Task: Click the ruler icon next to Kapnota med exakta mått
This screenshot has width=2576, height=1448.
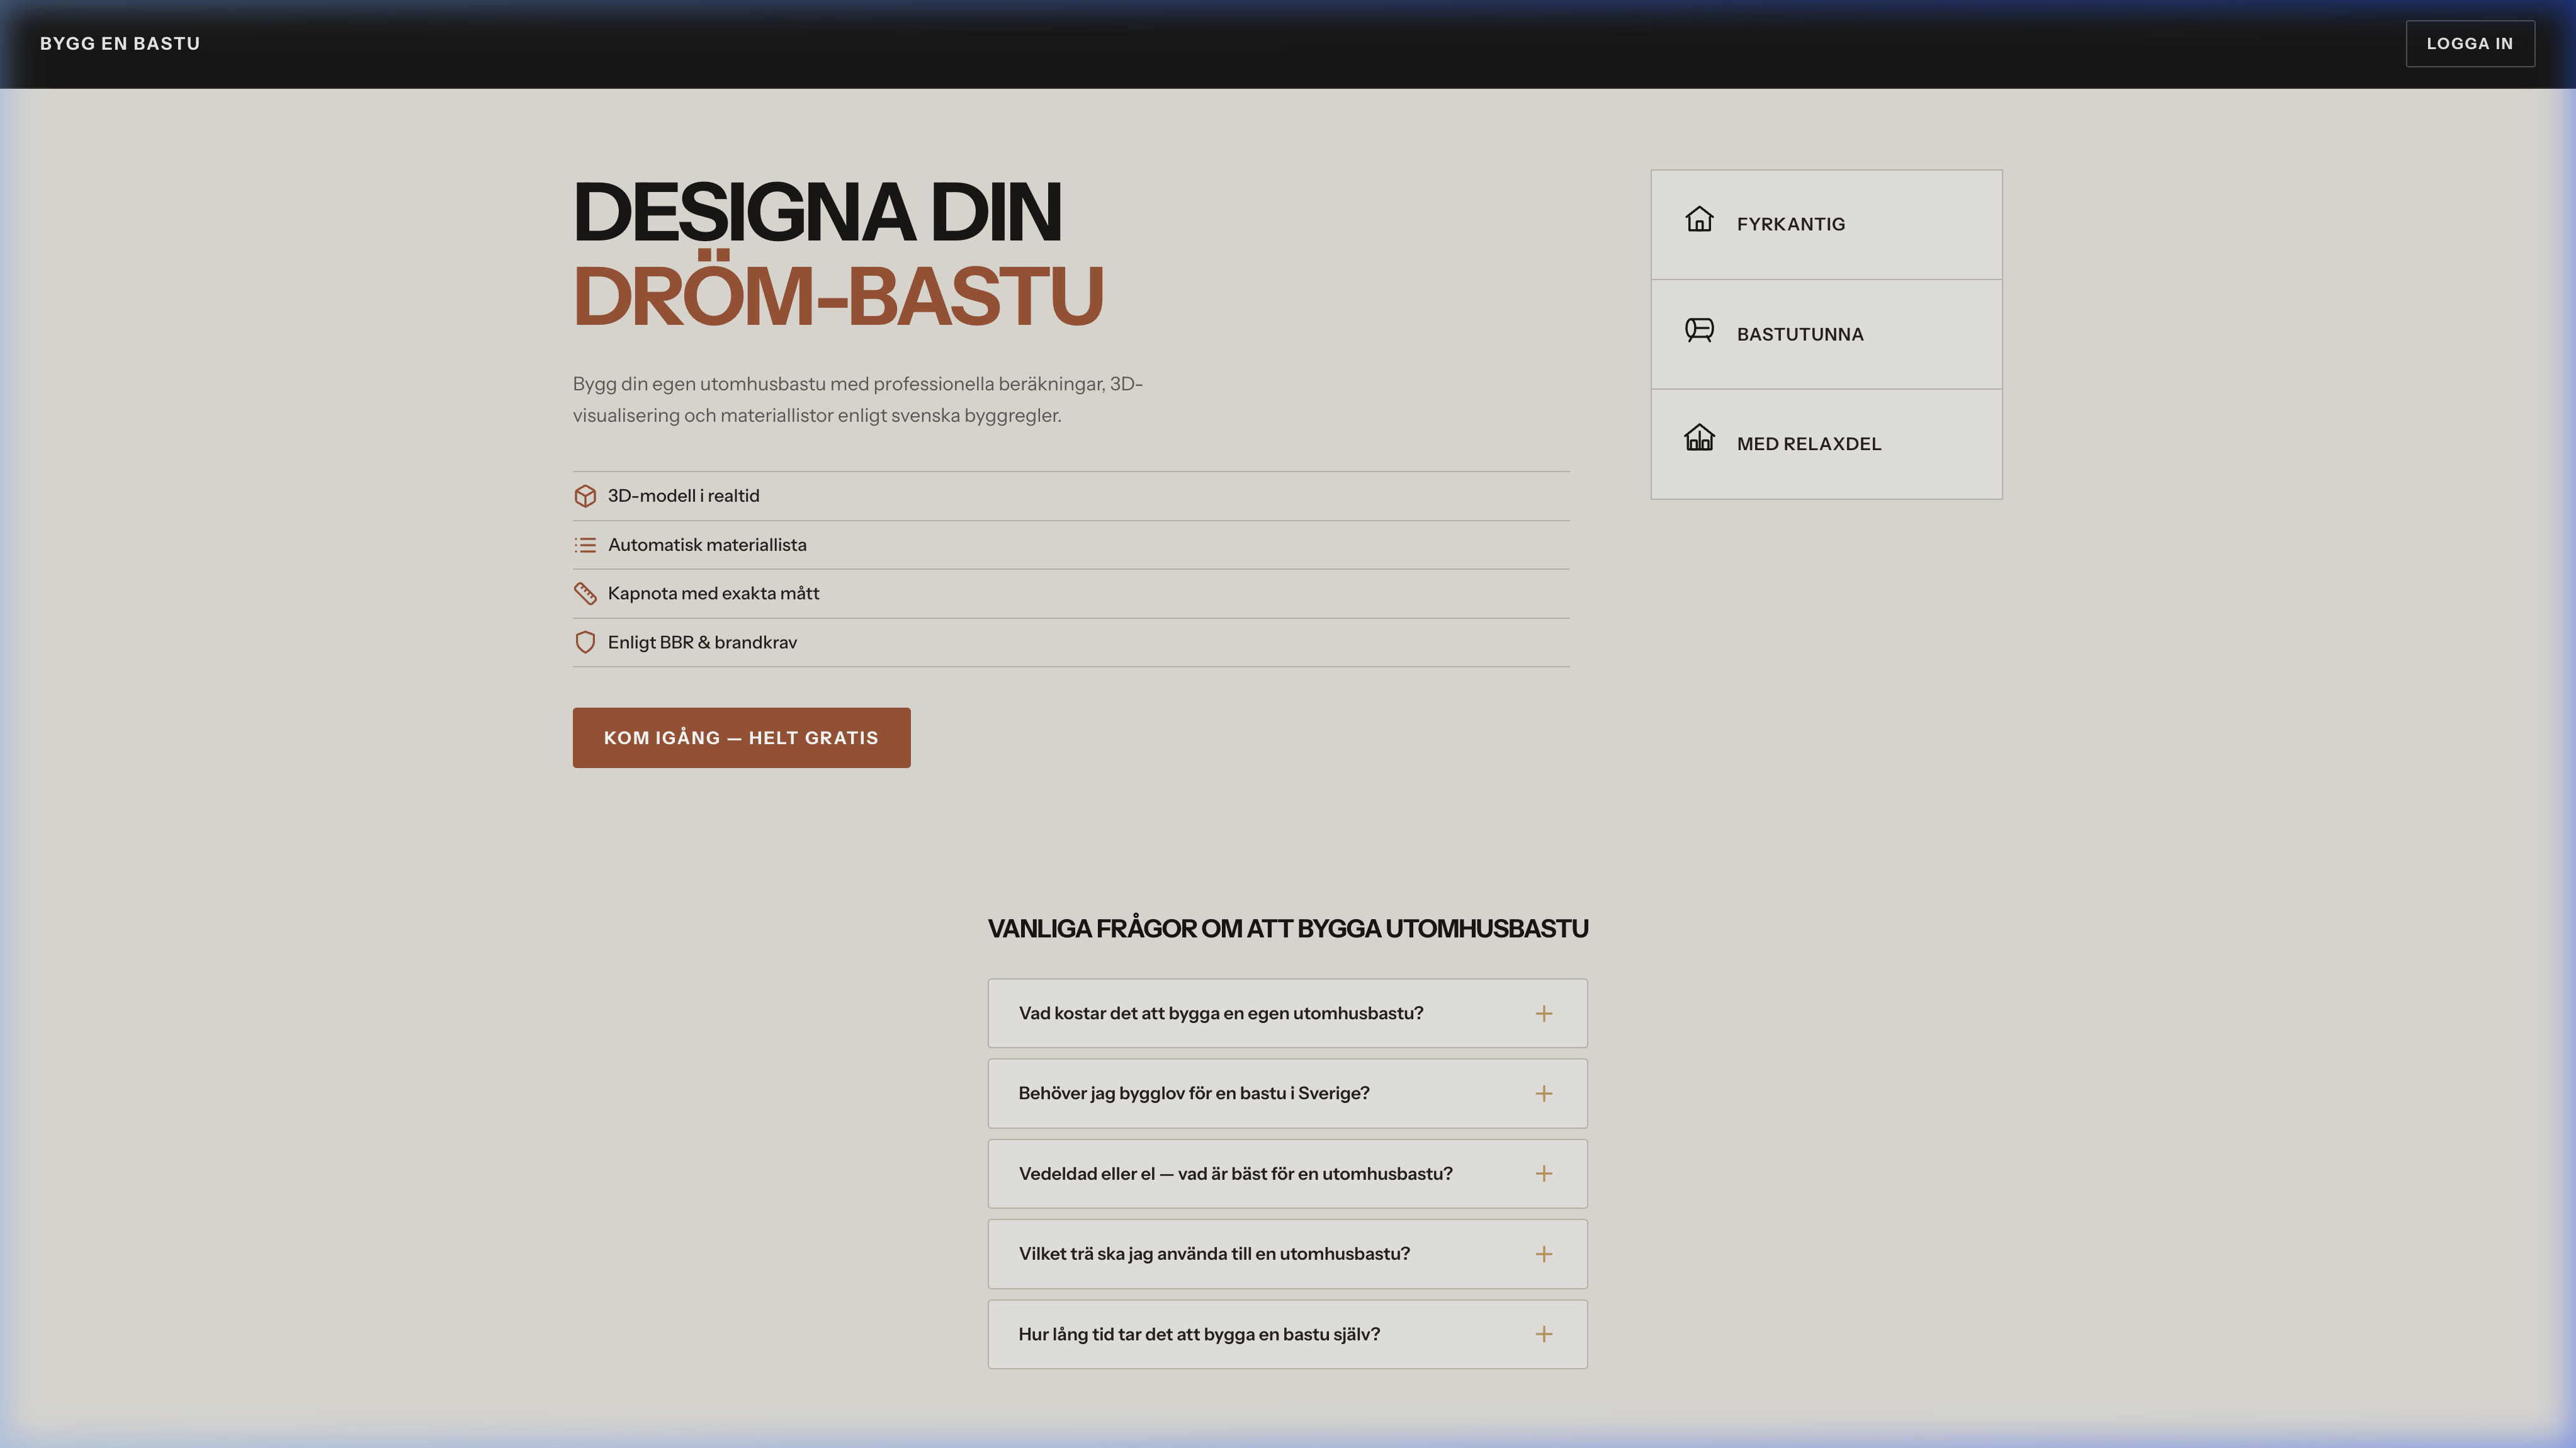Action: [585, 594]
